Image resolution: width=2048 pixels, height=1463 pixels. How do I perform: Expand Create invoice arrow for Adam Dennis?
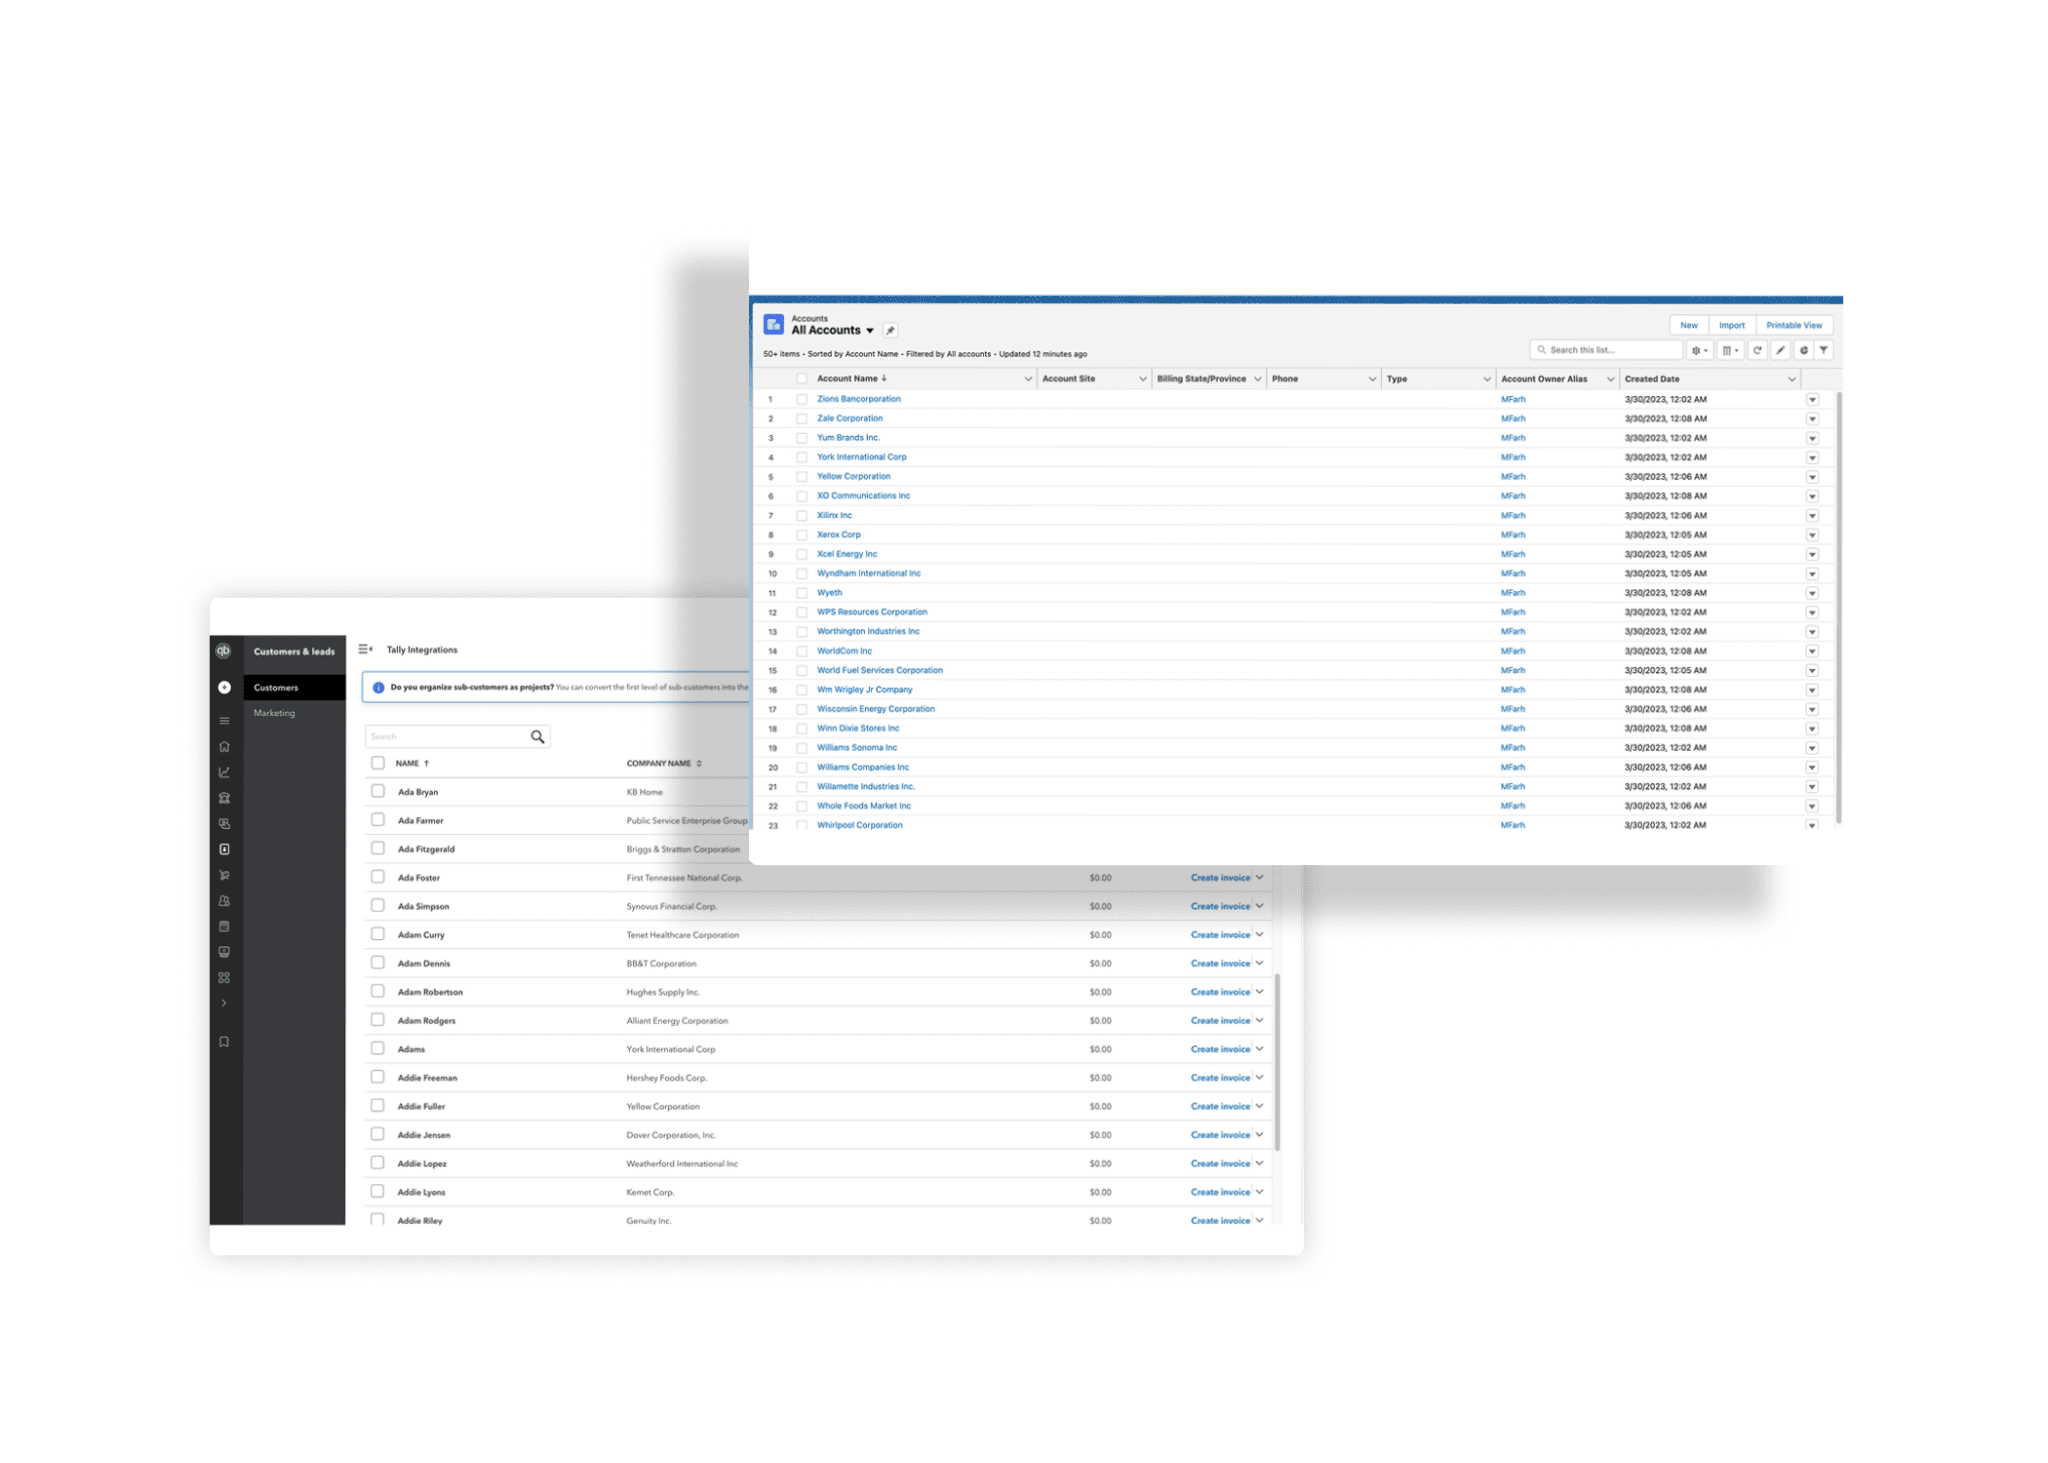pos(1260,963)
